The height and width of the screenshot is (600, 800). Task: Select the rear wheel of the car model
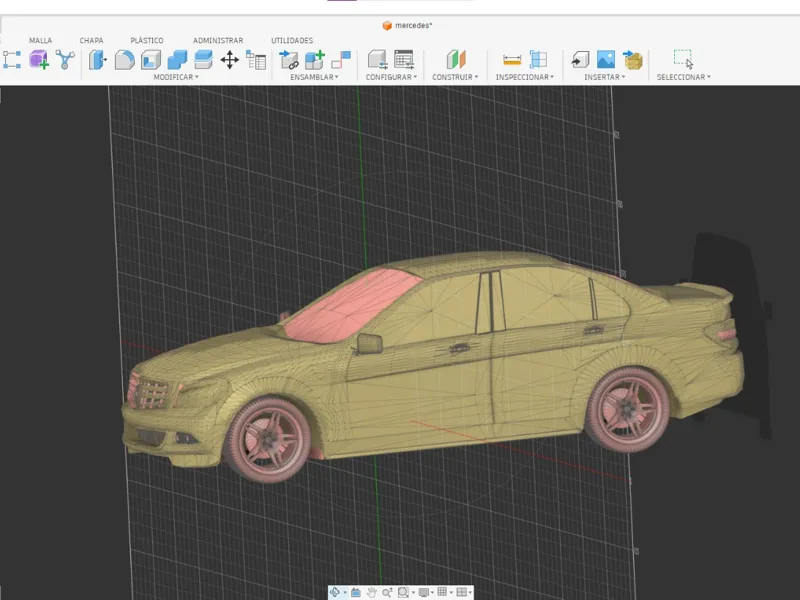point(628,410)
